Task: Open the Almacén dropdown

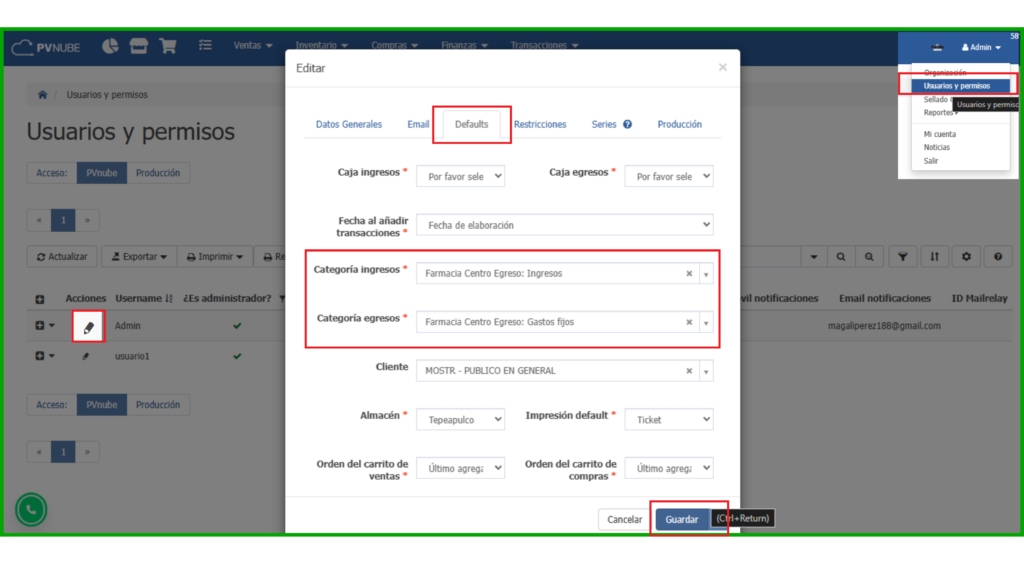Action: (460, 420)
